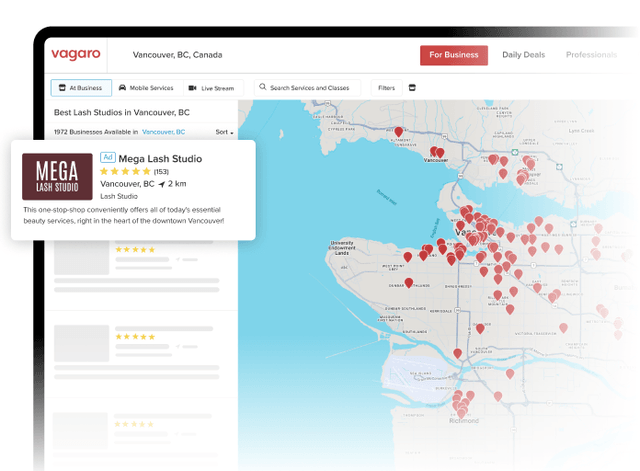
Task: Select the Live Stream tab
Action: pos(212,88)
